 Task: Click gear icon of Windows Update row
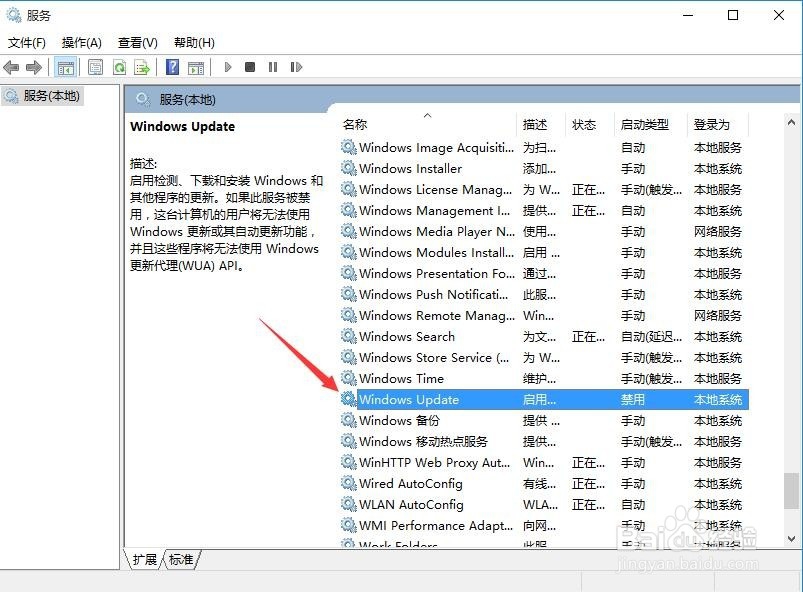[349, 399]
